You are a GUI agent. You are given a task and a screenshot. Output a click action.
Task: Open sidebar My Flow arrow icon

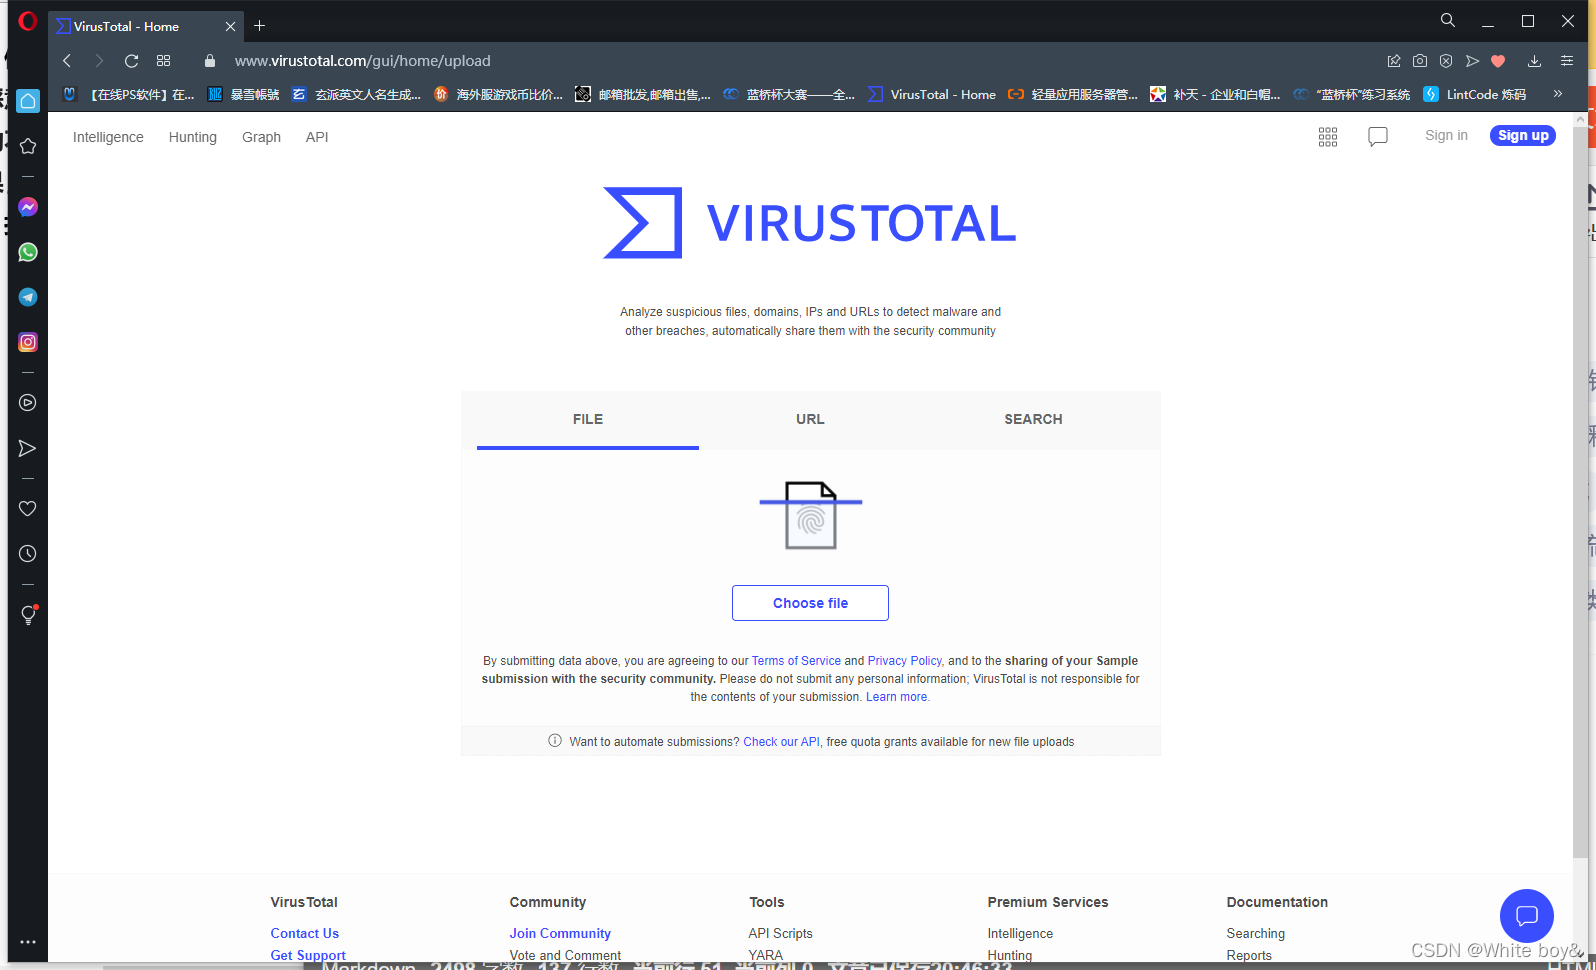click(28, 448)
